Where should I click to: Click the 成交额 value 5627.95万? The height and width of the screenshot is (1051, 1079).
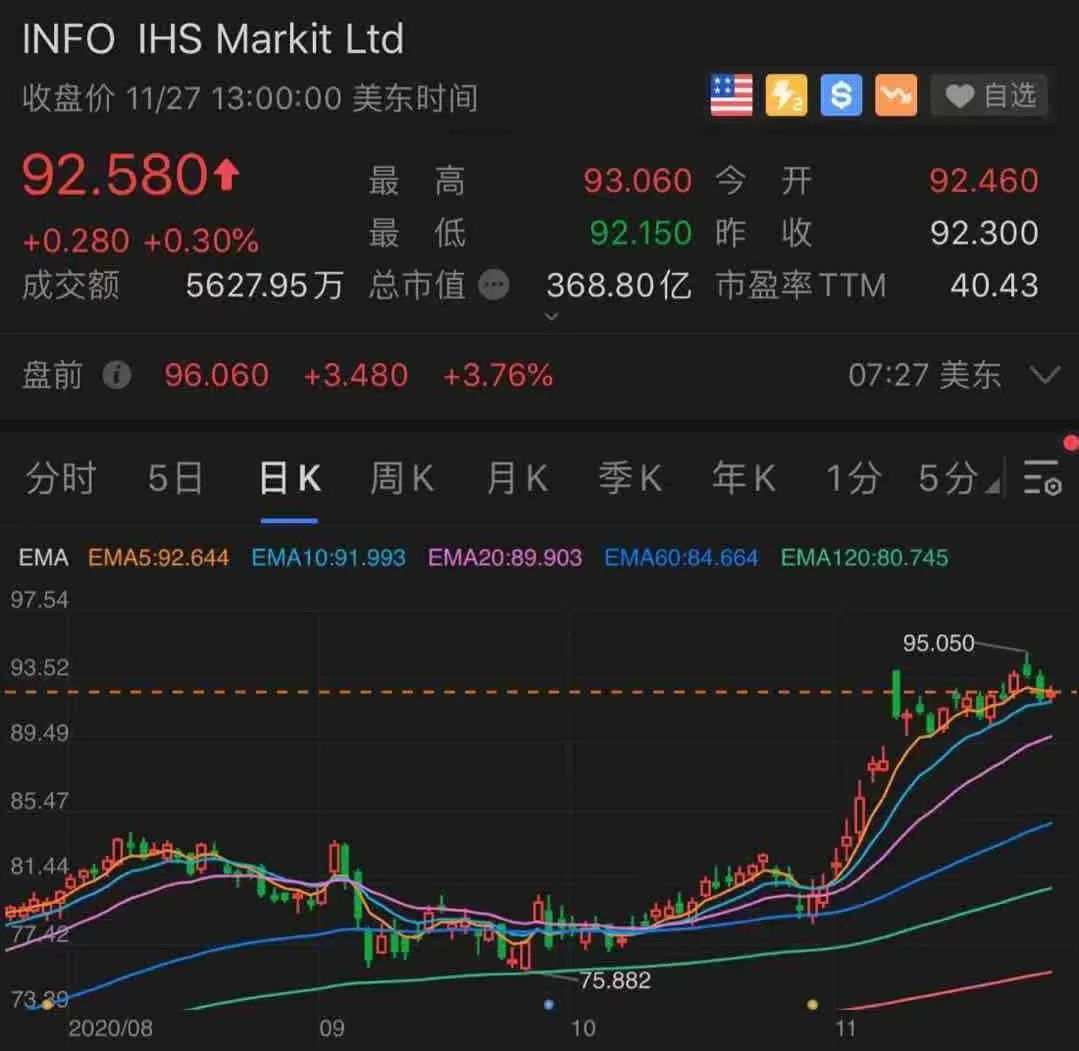click(x=264, y=286)
